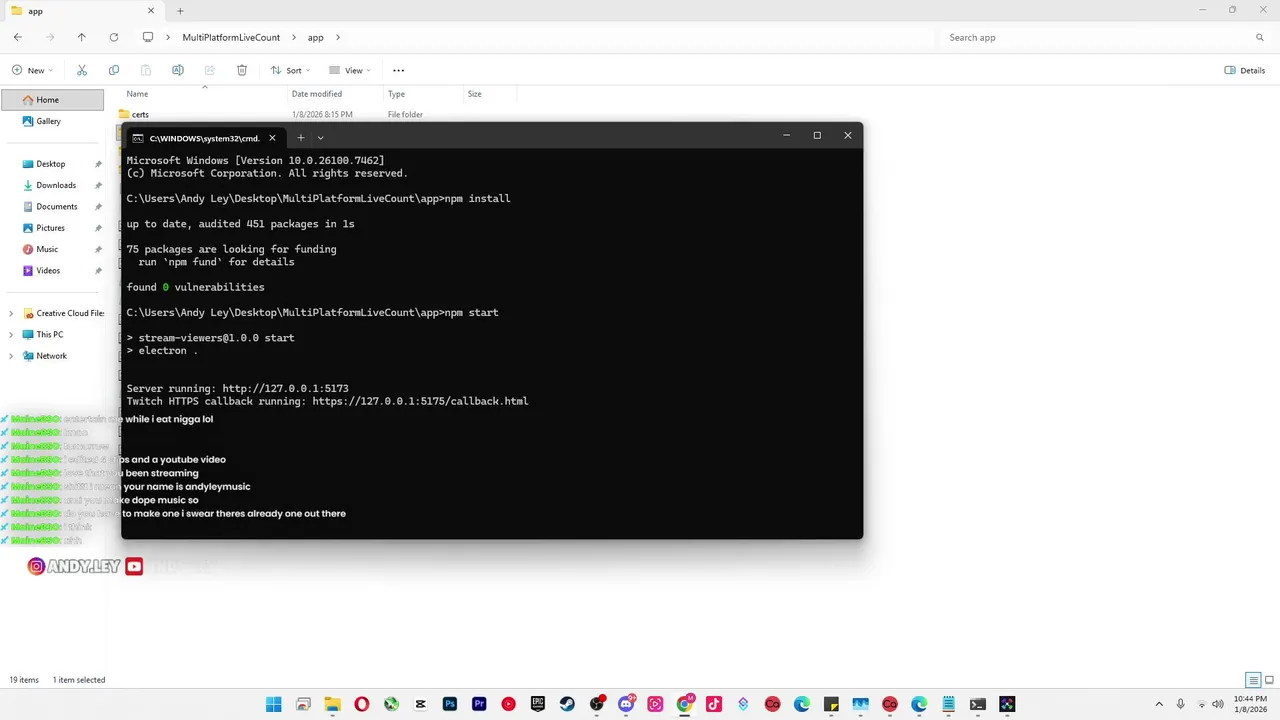Open Epic Games Launcher from taskbar
This screenshot has width=1280, height=720.
[x=538, y=704]
